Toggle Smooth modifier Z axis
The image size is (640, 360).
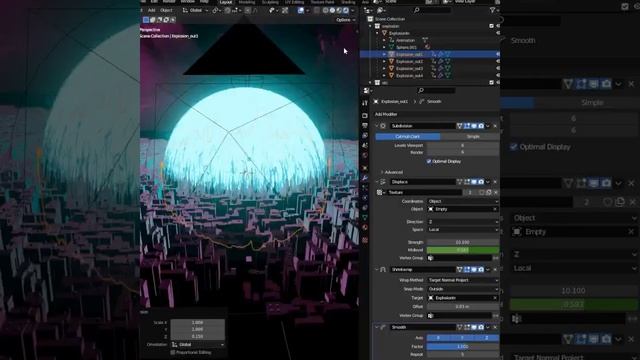(487, 338)
